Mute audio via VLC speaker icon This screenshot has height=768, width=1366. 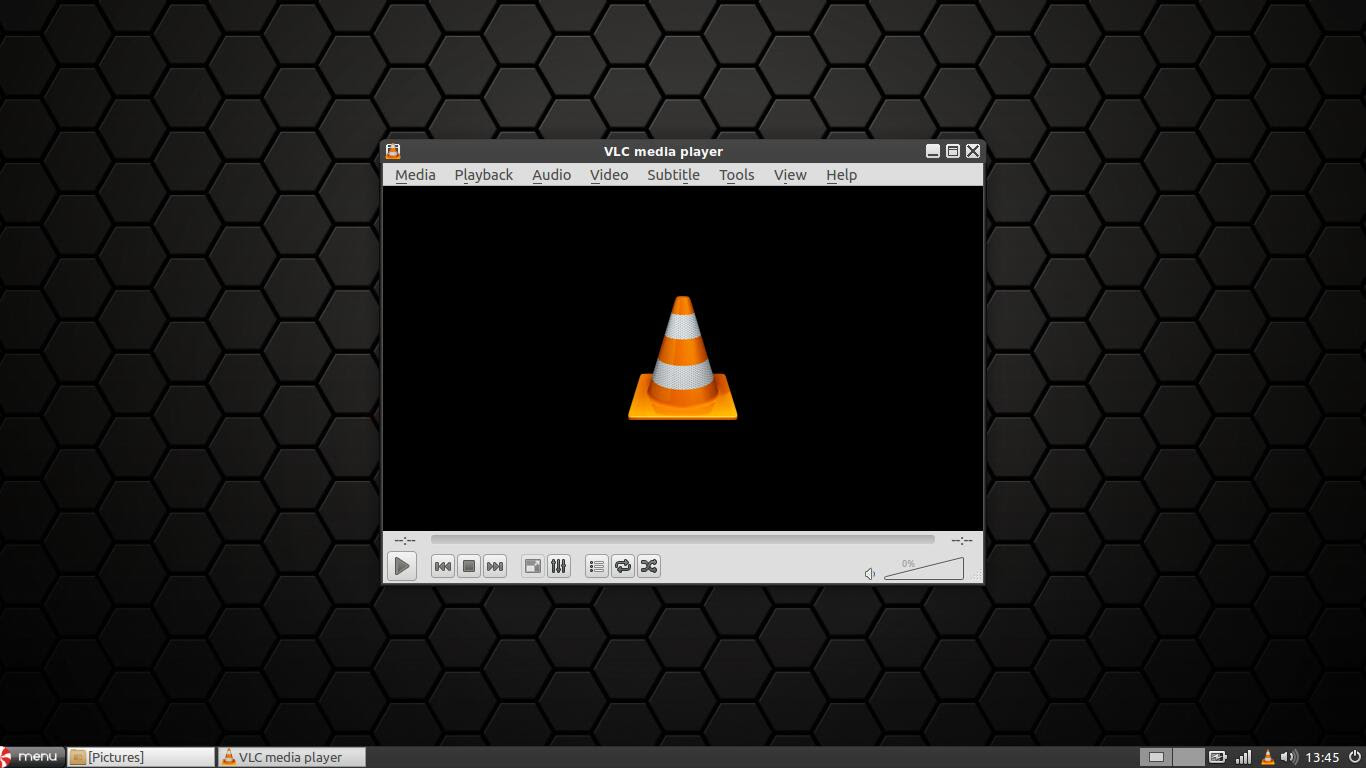[870, 573]
